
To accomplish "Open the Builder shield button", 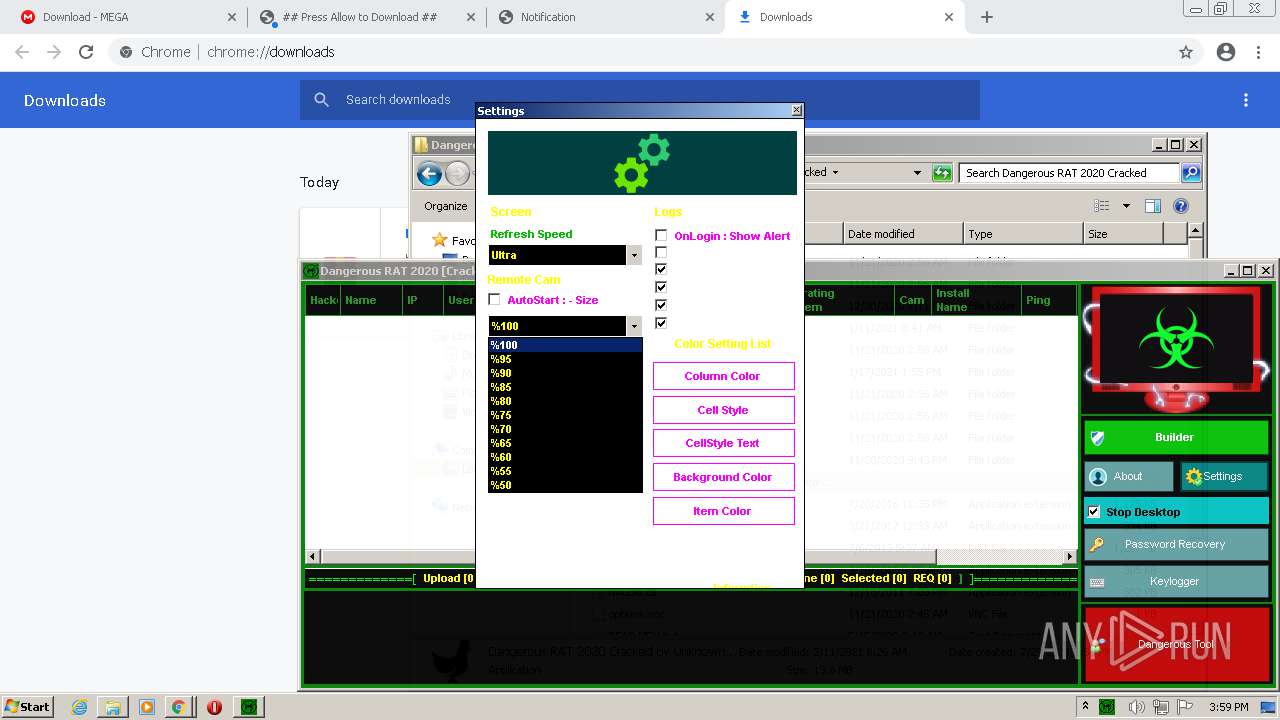I will point(1176,437).
